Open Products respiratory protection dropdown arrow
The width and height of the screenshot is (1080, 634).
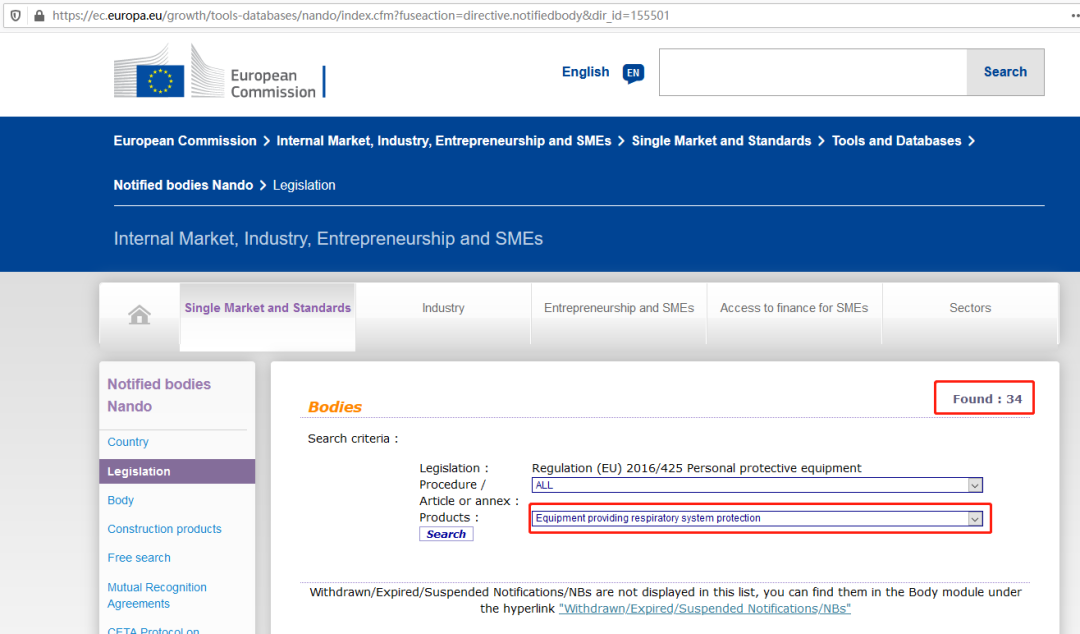pos(975,518)
